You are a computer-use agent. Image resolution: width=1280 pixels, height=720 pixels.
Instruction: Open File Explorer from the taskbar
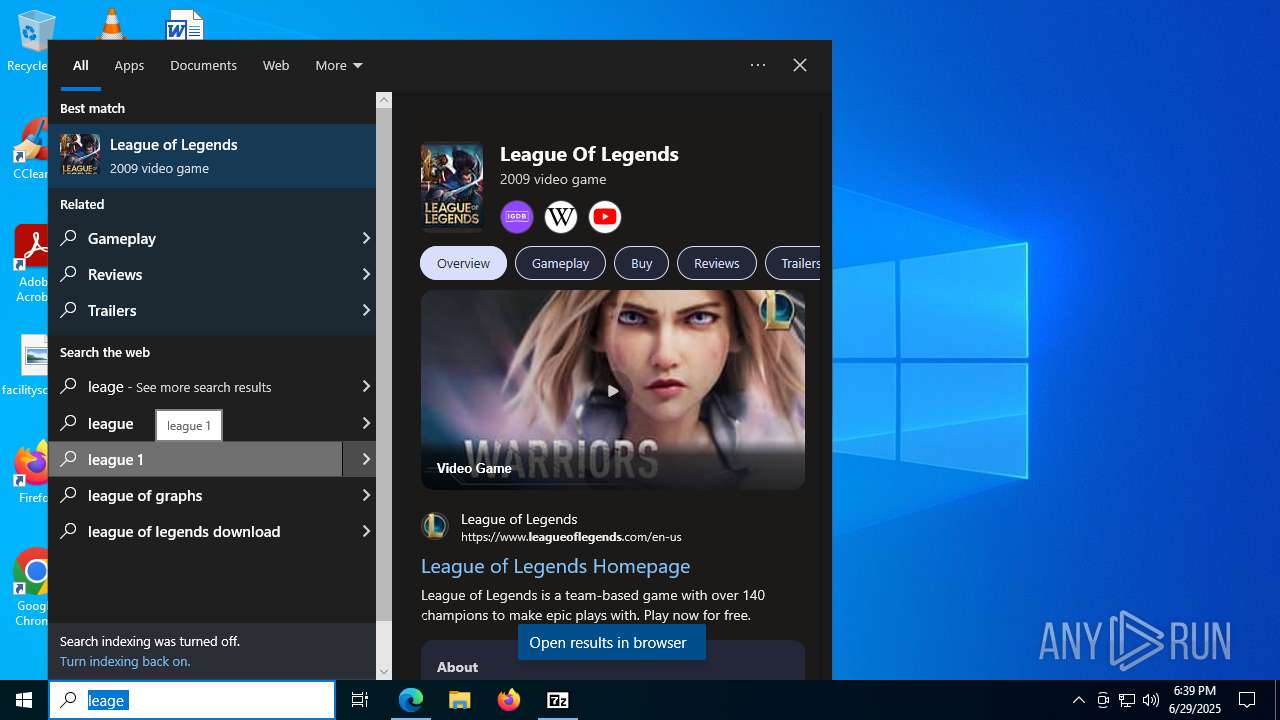(460, 700)
